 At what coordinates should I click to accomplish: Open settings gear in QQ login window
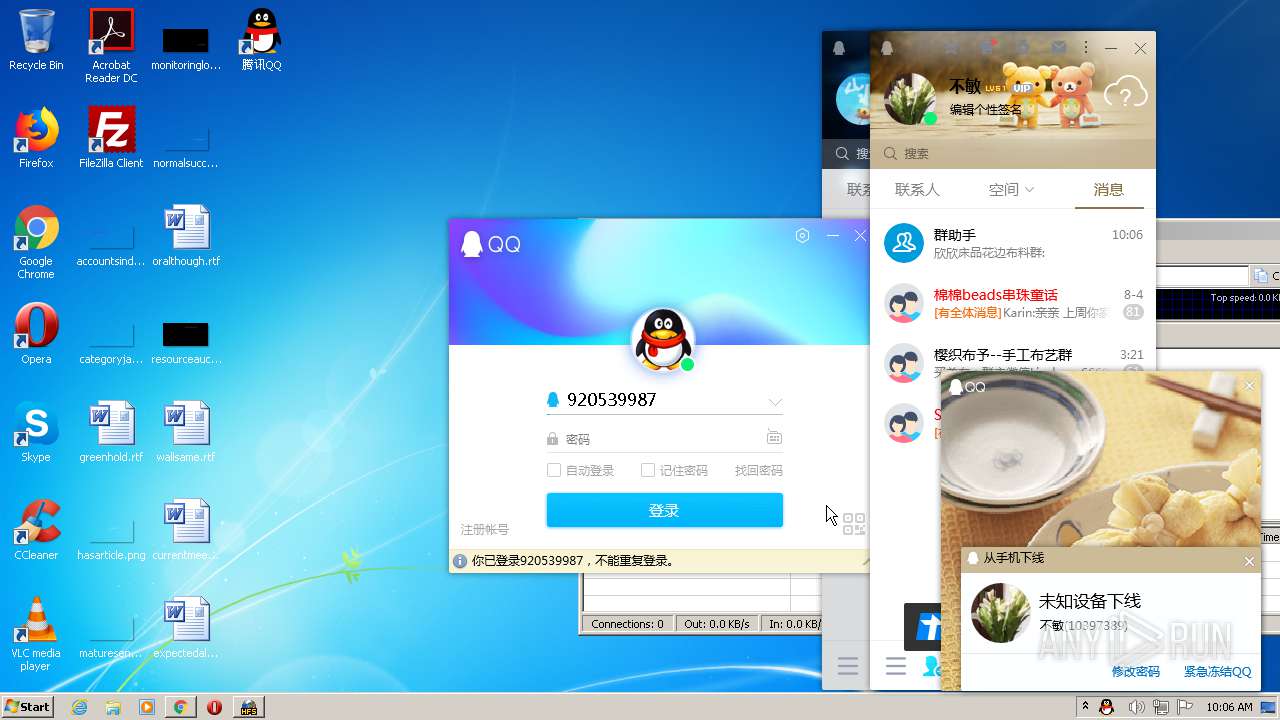(802, 236)
